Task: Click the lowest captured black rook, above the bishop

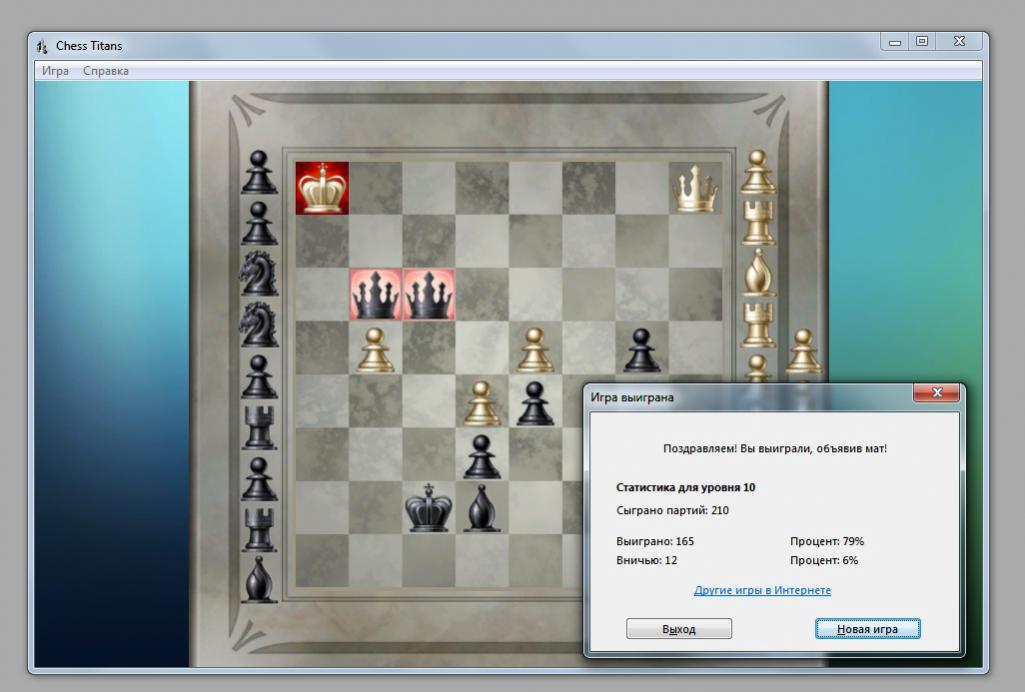Action: 259,529
